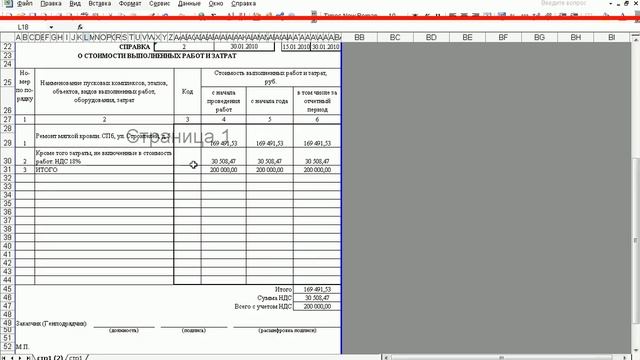
Task: Open the Данные menu
Action: [189, 3]
